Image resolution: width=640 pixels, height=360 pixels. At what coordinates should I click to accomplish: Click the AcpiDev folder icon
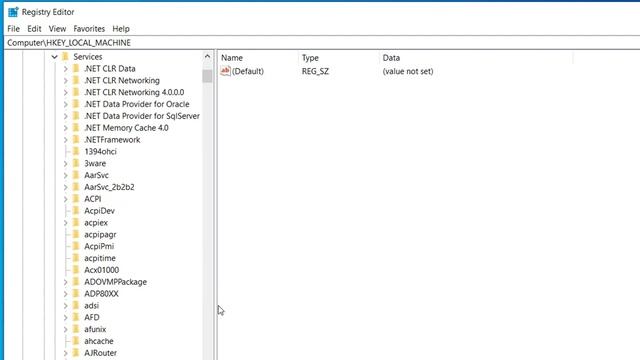click(x=76, y=210)
